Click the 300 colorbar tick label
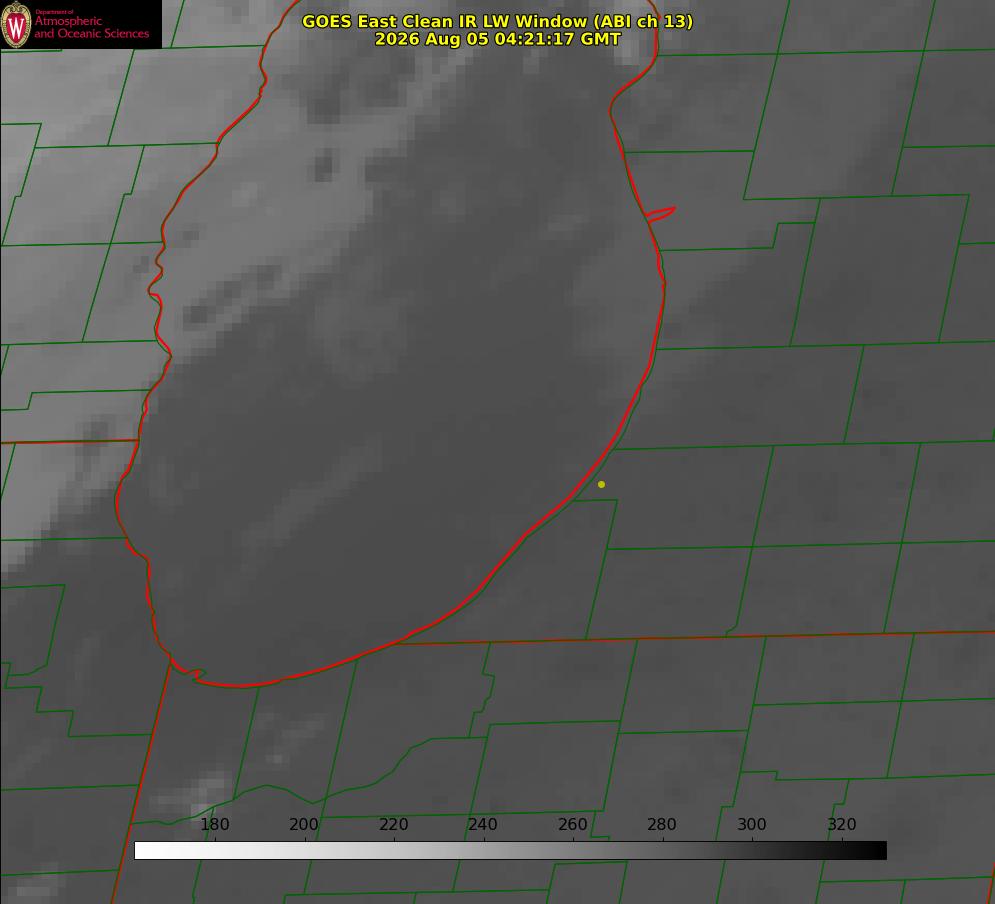The image size is (995, 904). click(x=752, y=824)
